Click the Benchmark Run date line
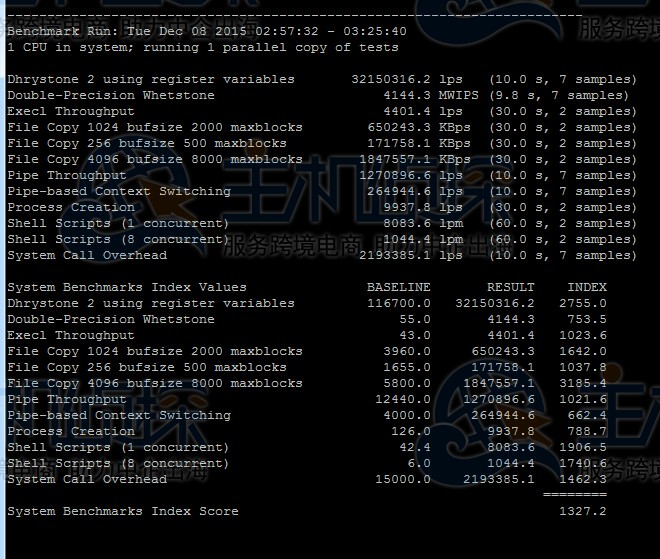The width and height of the screenshot is (660, 559). (206, 31)
